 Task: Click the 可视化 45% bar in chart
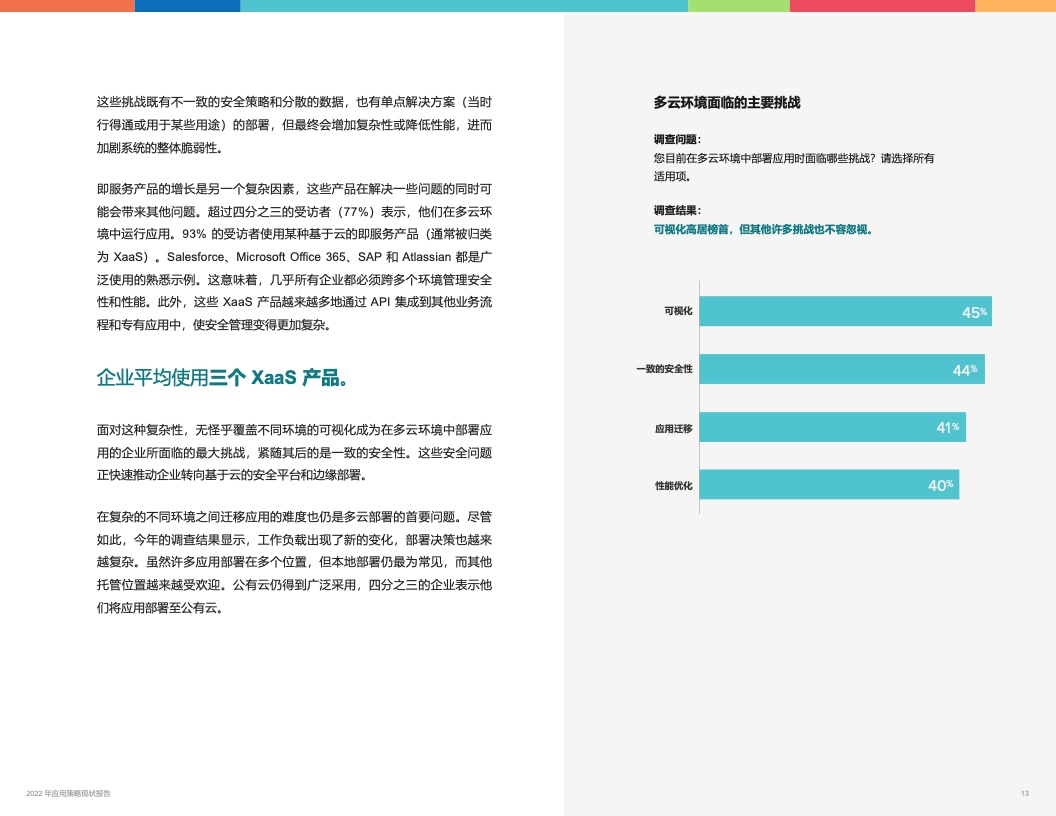845,311
